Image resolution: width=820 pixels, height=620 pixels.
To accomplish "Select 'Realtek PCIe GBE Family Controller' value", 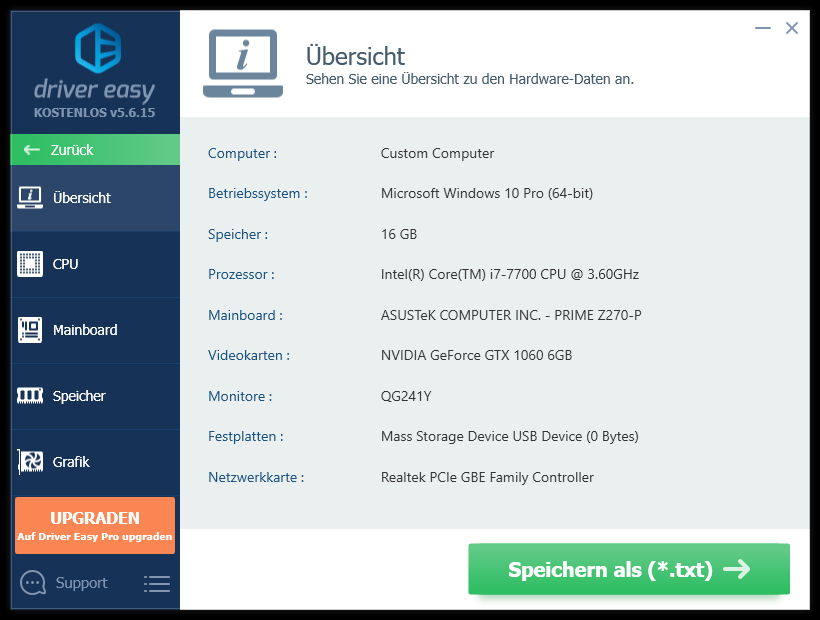I will pos(487,477).
